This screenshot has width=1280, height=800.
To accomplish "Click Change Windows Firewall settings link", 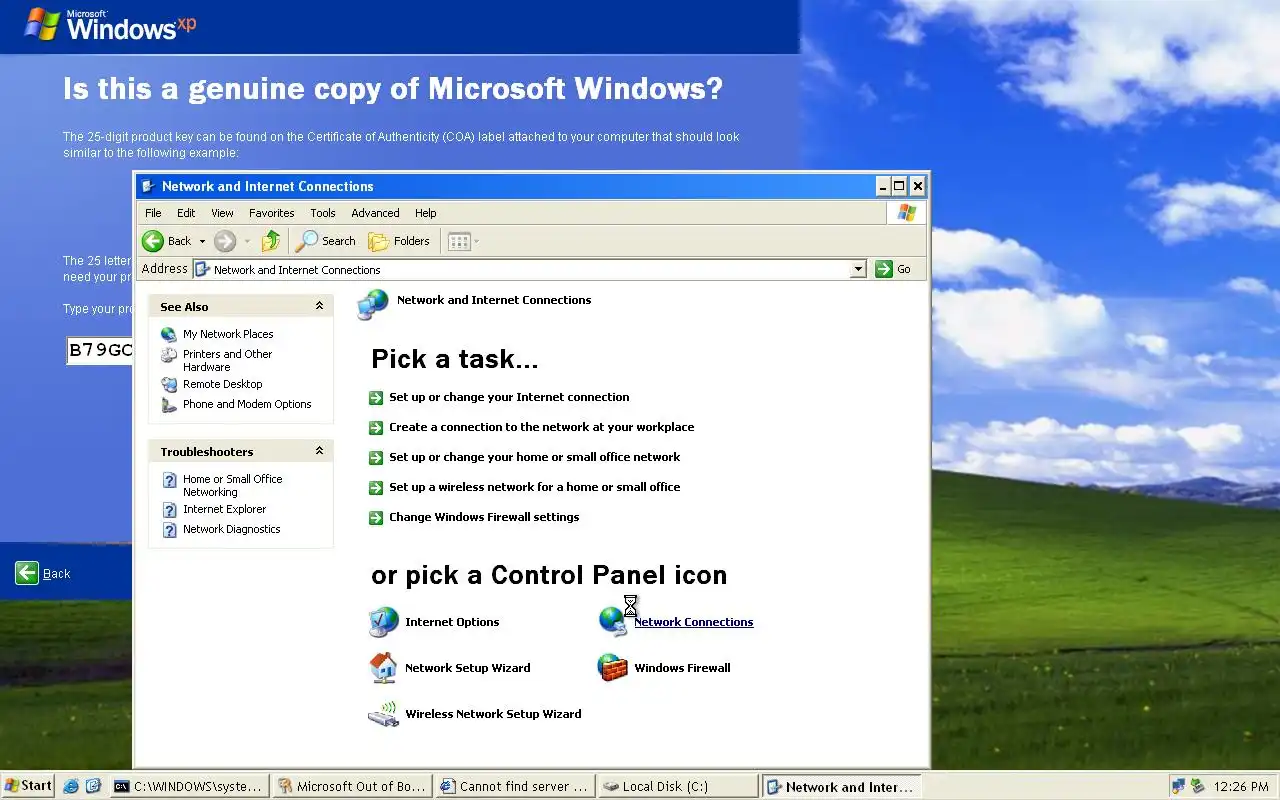I will [x=484, y=517].
